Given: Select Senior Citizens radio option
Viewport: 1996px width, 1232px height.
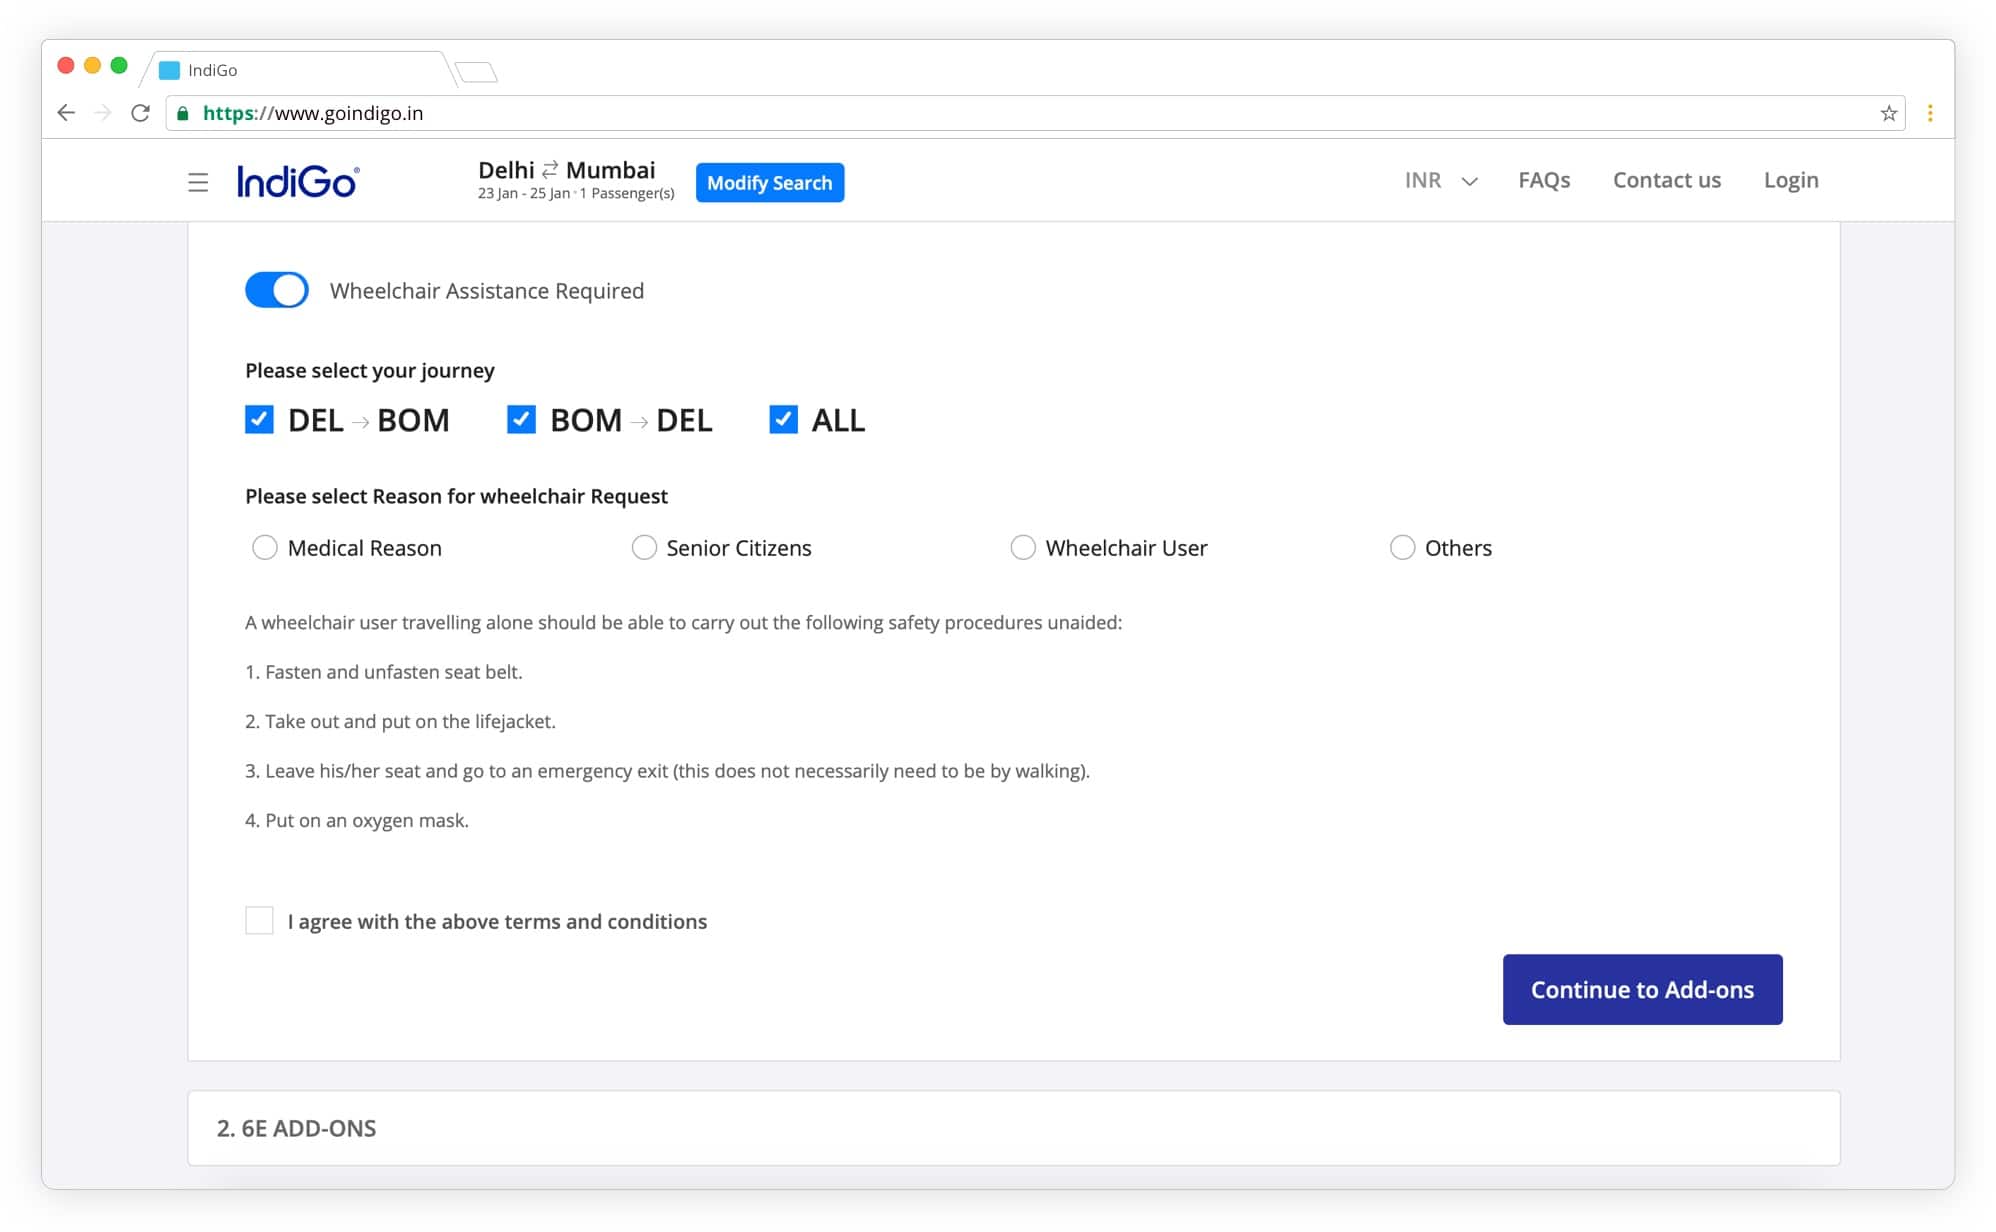Looking at the screenshot, I should click(x=644, y=547).
